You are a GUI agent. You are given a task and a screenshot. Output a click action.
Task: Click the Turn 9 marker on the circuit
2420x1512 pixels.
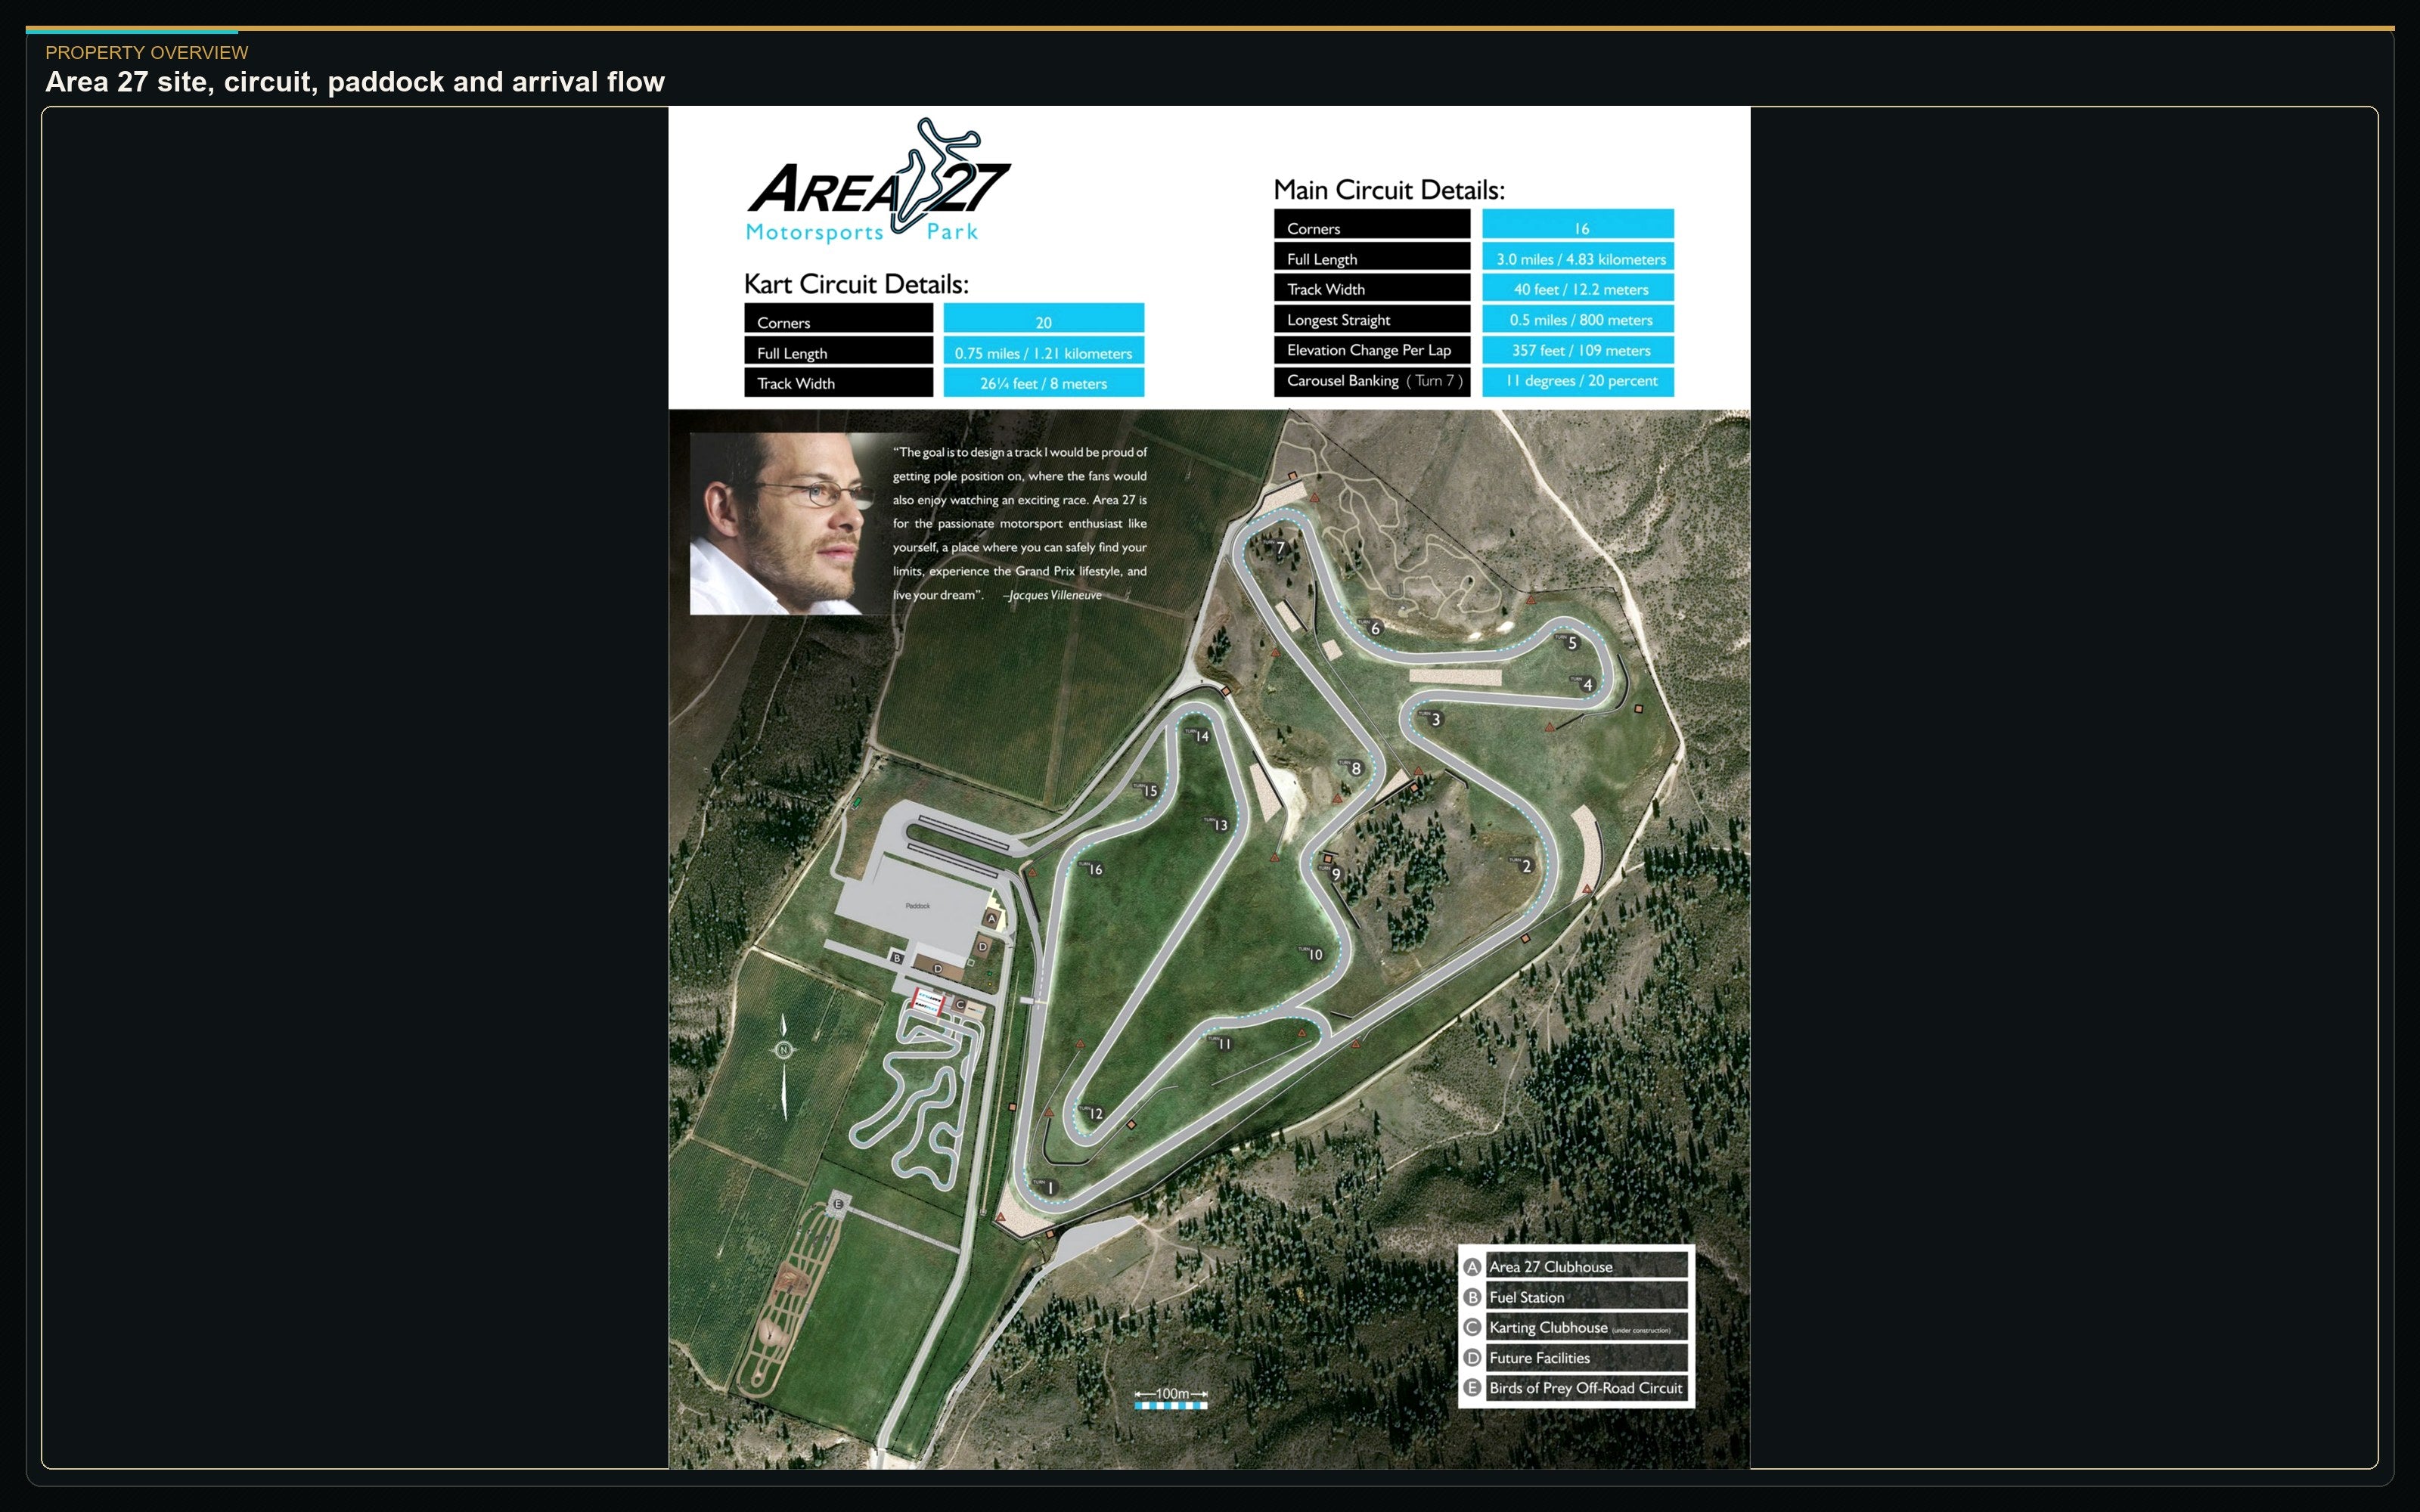click(1333, 873)
